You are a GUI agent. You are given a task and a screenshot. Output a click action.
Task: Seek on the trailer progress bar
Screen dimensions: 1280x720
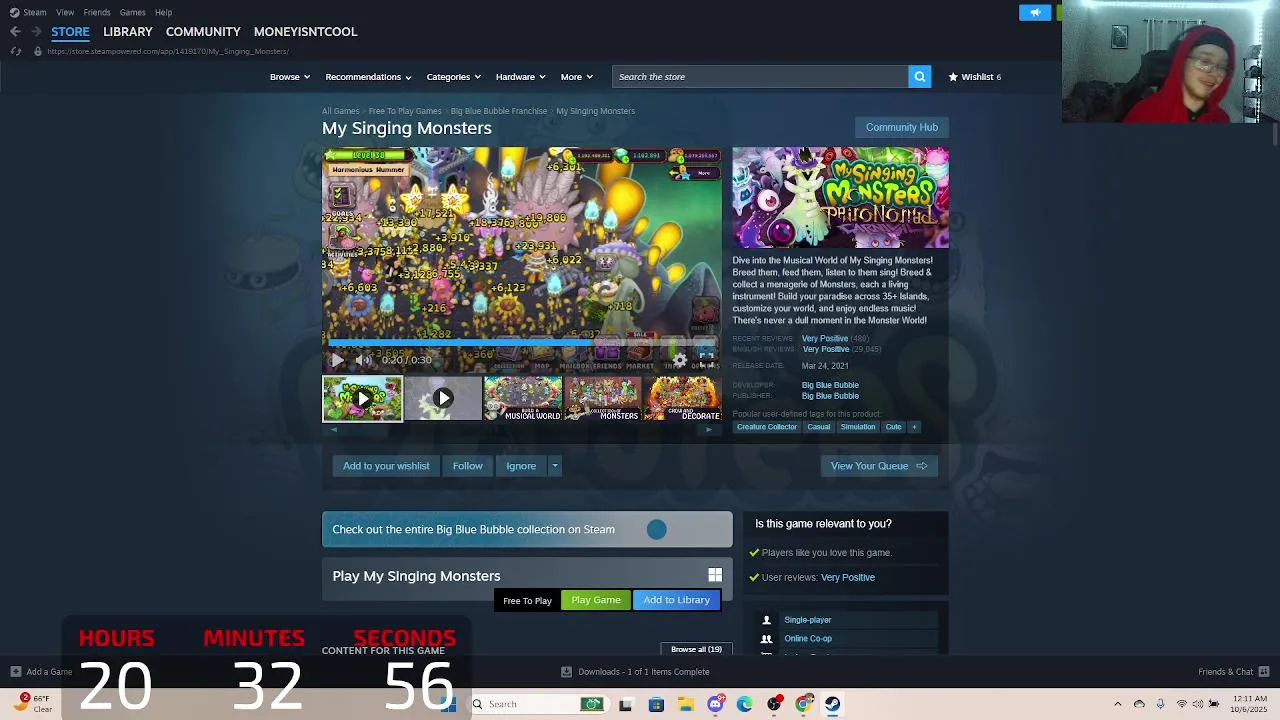[520, 342]
